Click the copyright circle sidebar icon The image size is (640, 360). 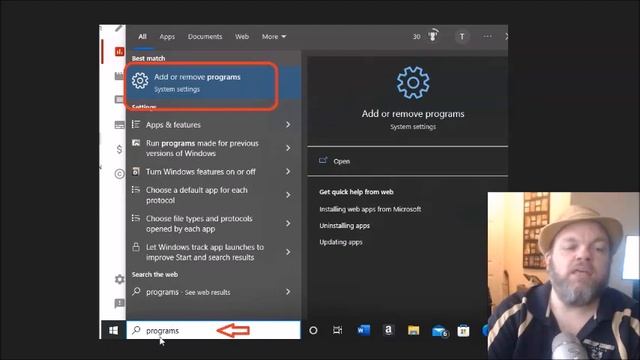[119, 174]
